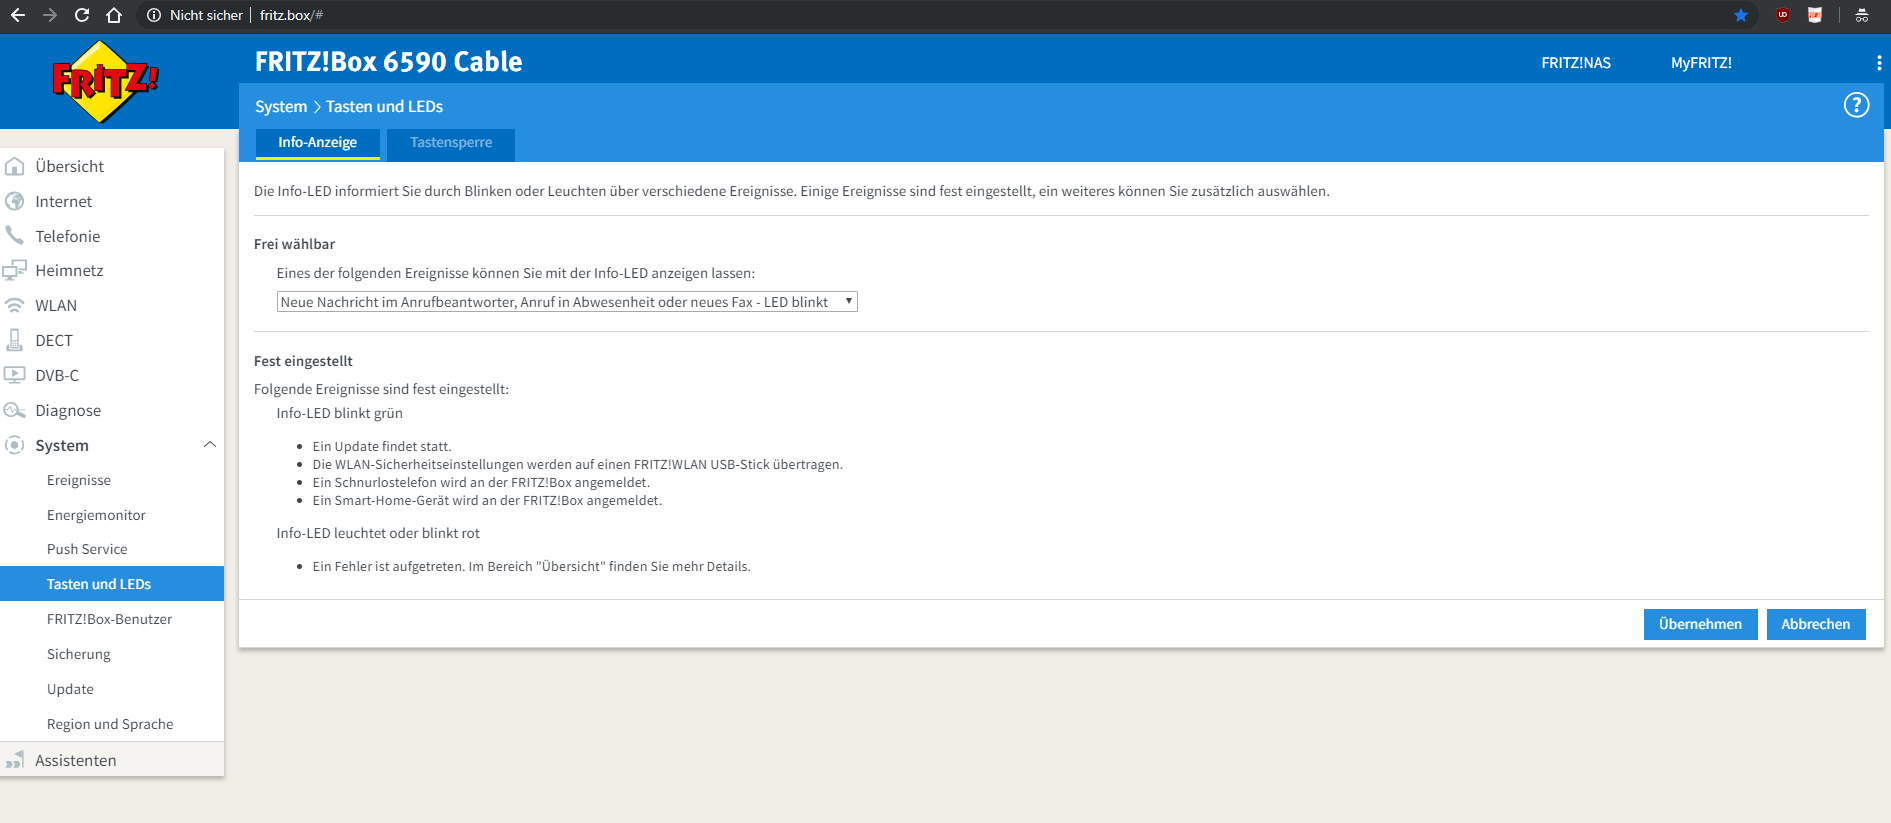This screenshot has width=1891, height=823.
Task: Click the Übersicht home icon
Action: [15, 166]
